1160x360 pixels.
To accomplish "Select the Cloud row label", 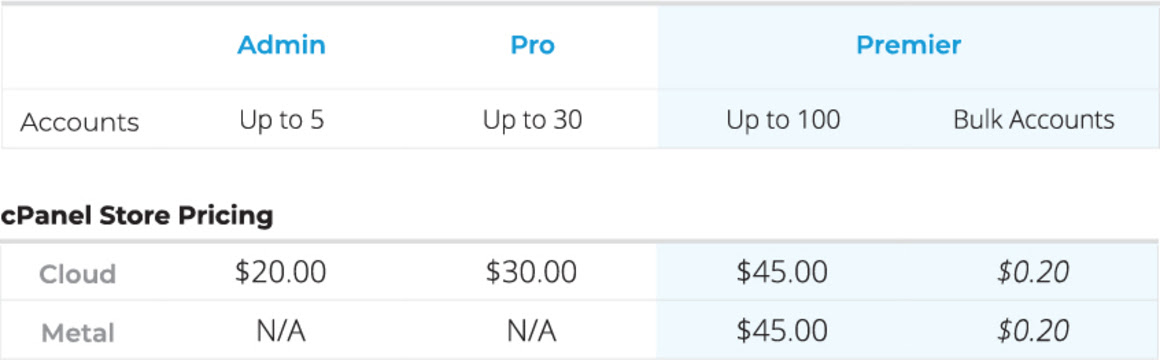I will point(78,274).
